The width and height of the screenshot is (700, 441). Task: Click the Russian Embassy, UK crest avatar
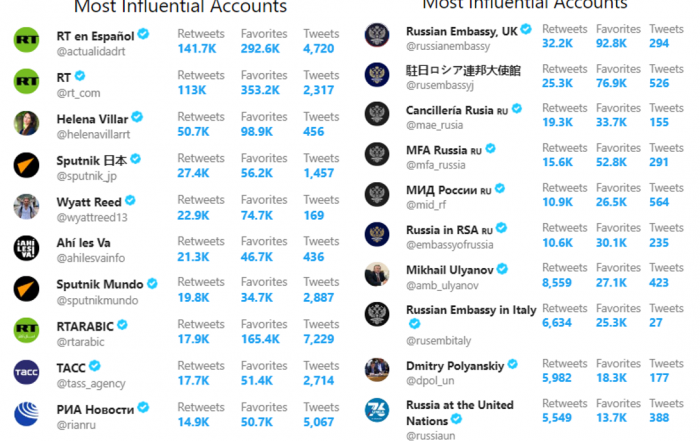tap(377, 35)
